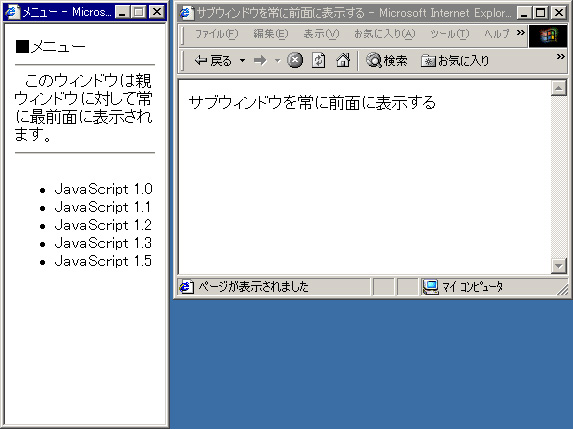Click the Stop loading icon
573x429 pixels.
pos(295,60)
